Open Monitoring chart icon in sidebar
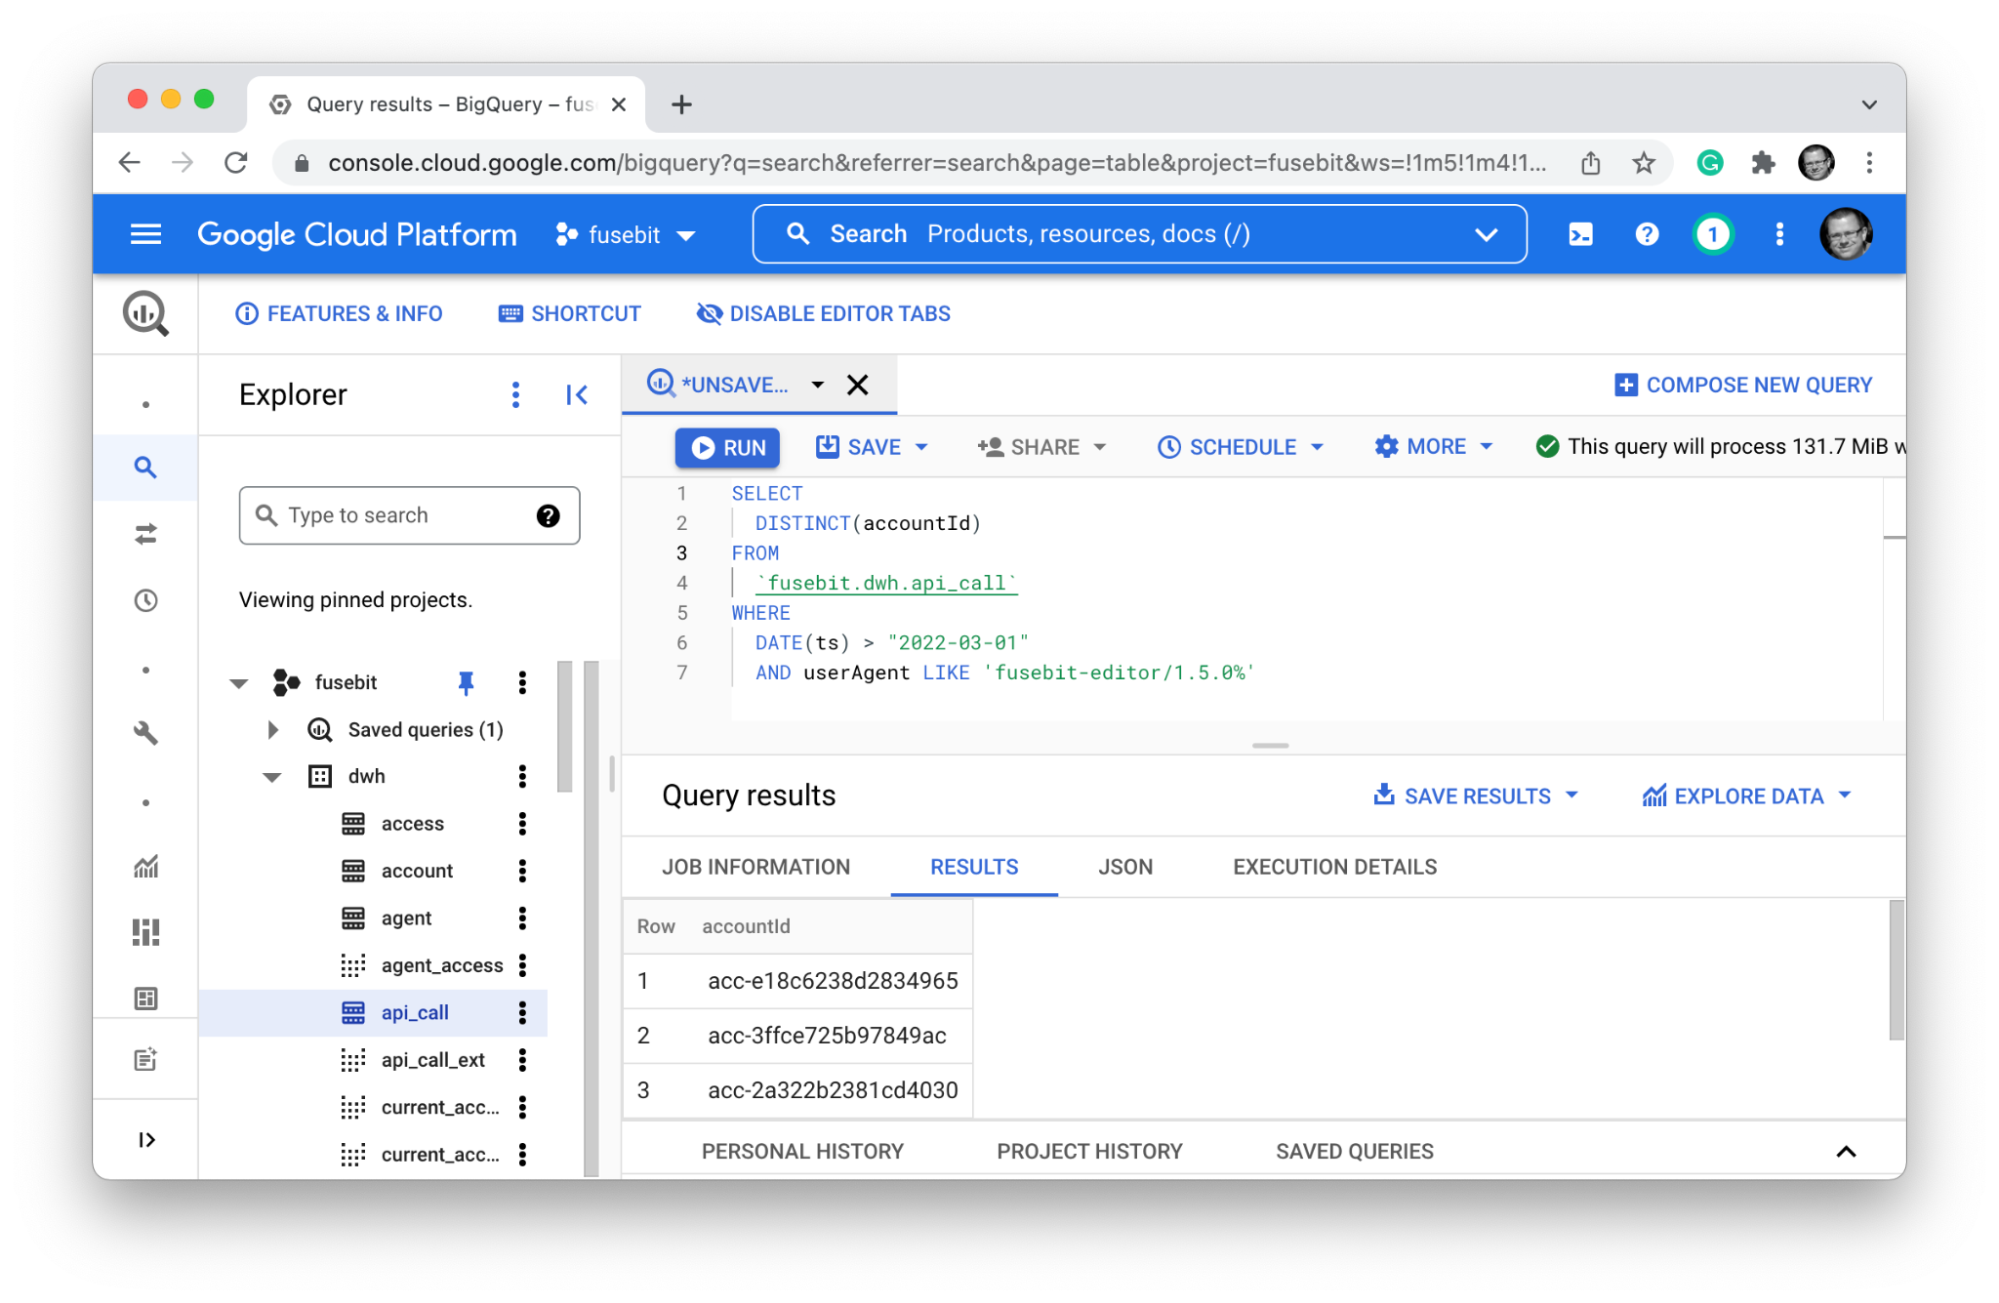1999x1303 pixels. click(146, 866)
